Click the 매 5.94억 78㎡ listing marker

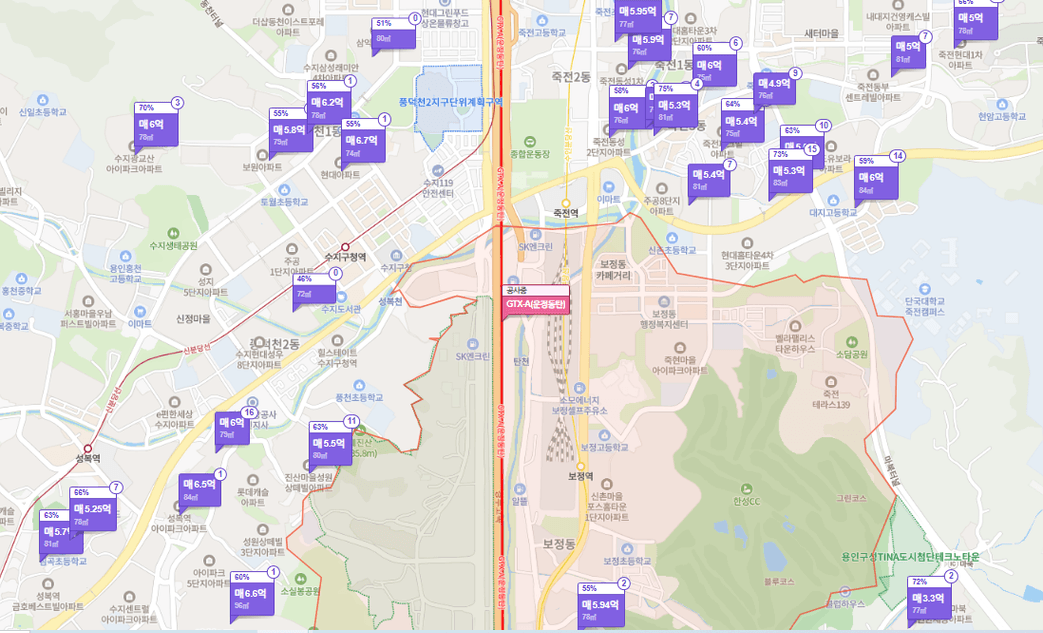pyautogui.click(x=601, y=605)
